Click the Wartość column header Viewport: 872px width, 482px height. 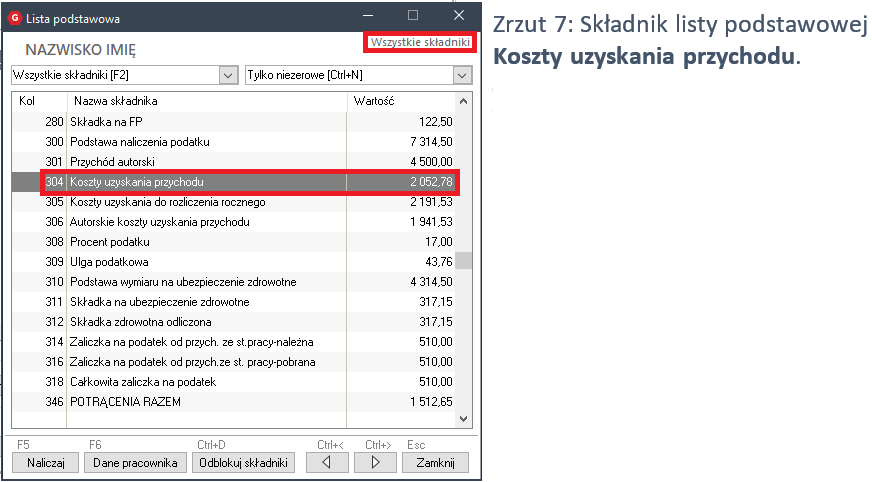(x=401, y=101)
